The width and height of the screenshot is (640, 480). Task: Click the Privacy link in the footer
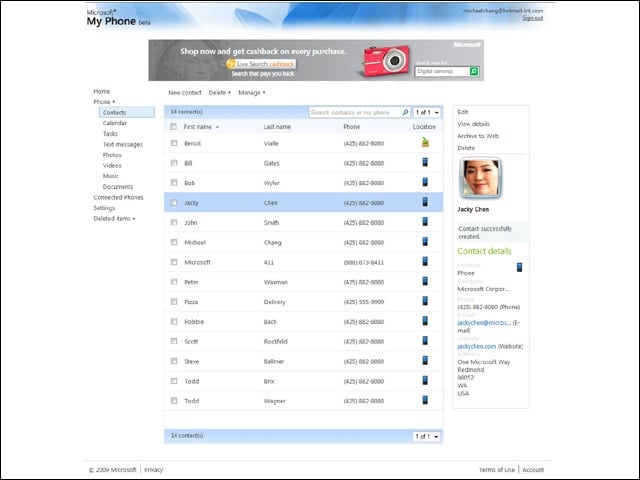[153, 470]
